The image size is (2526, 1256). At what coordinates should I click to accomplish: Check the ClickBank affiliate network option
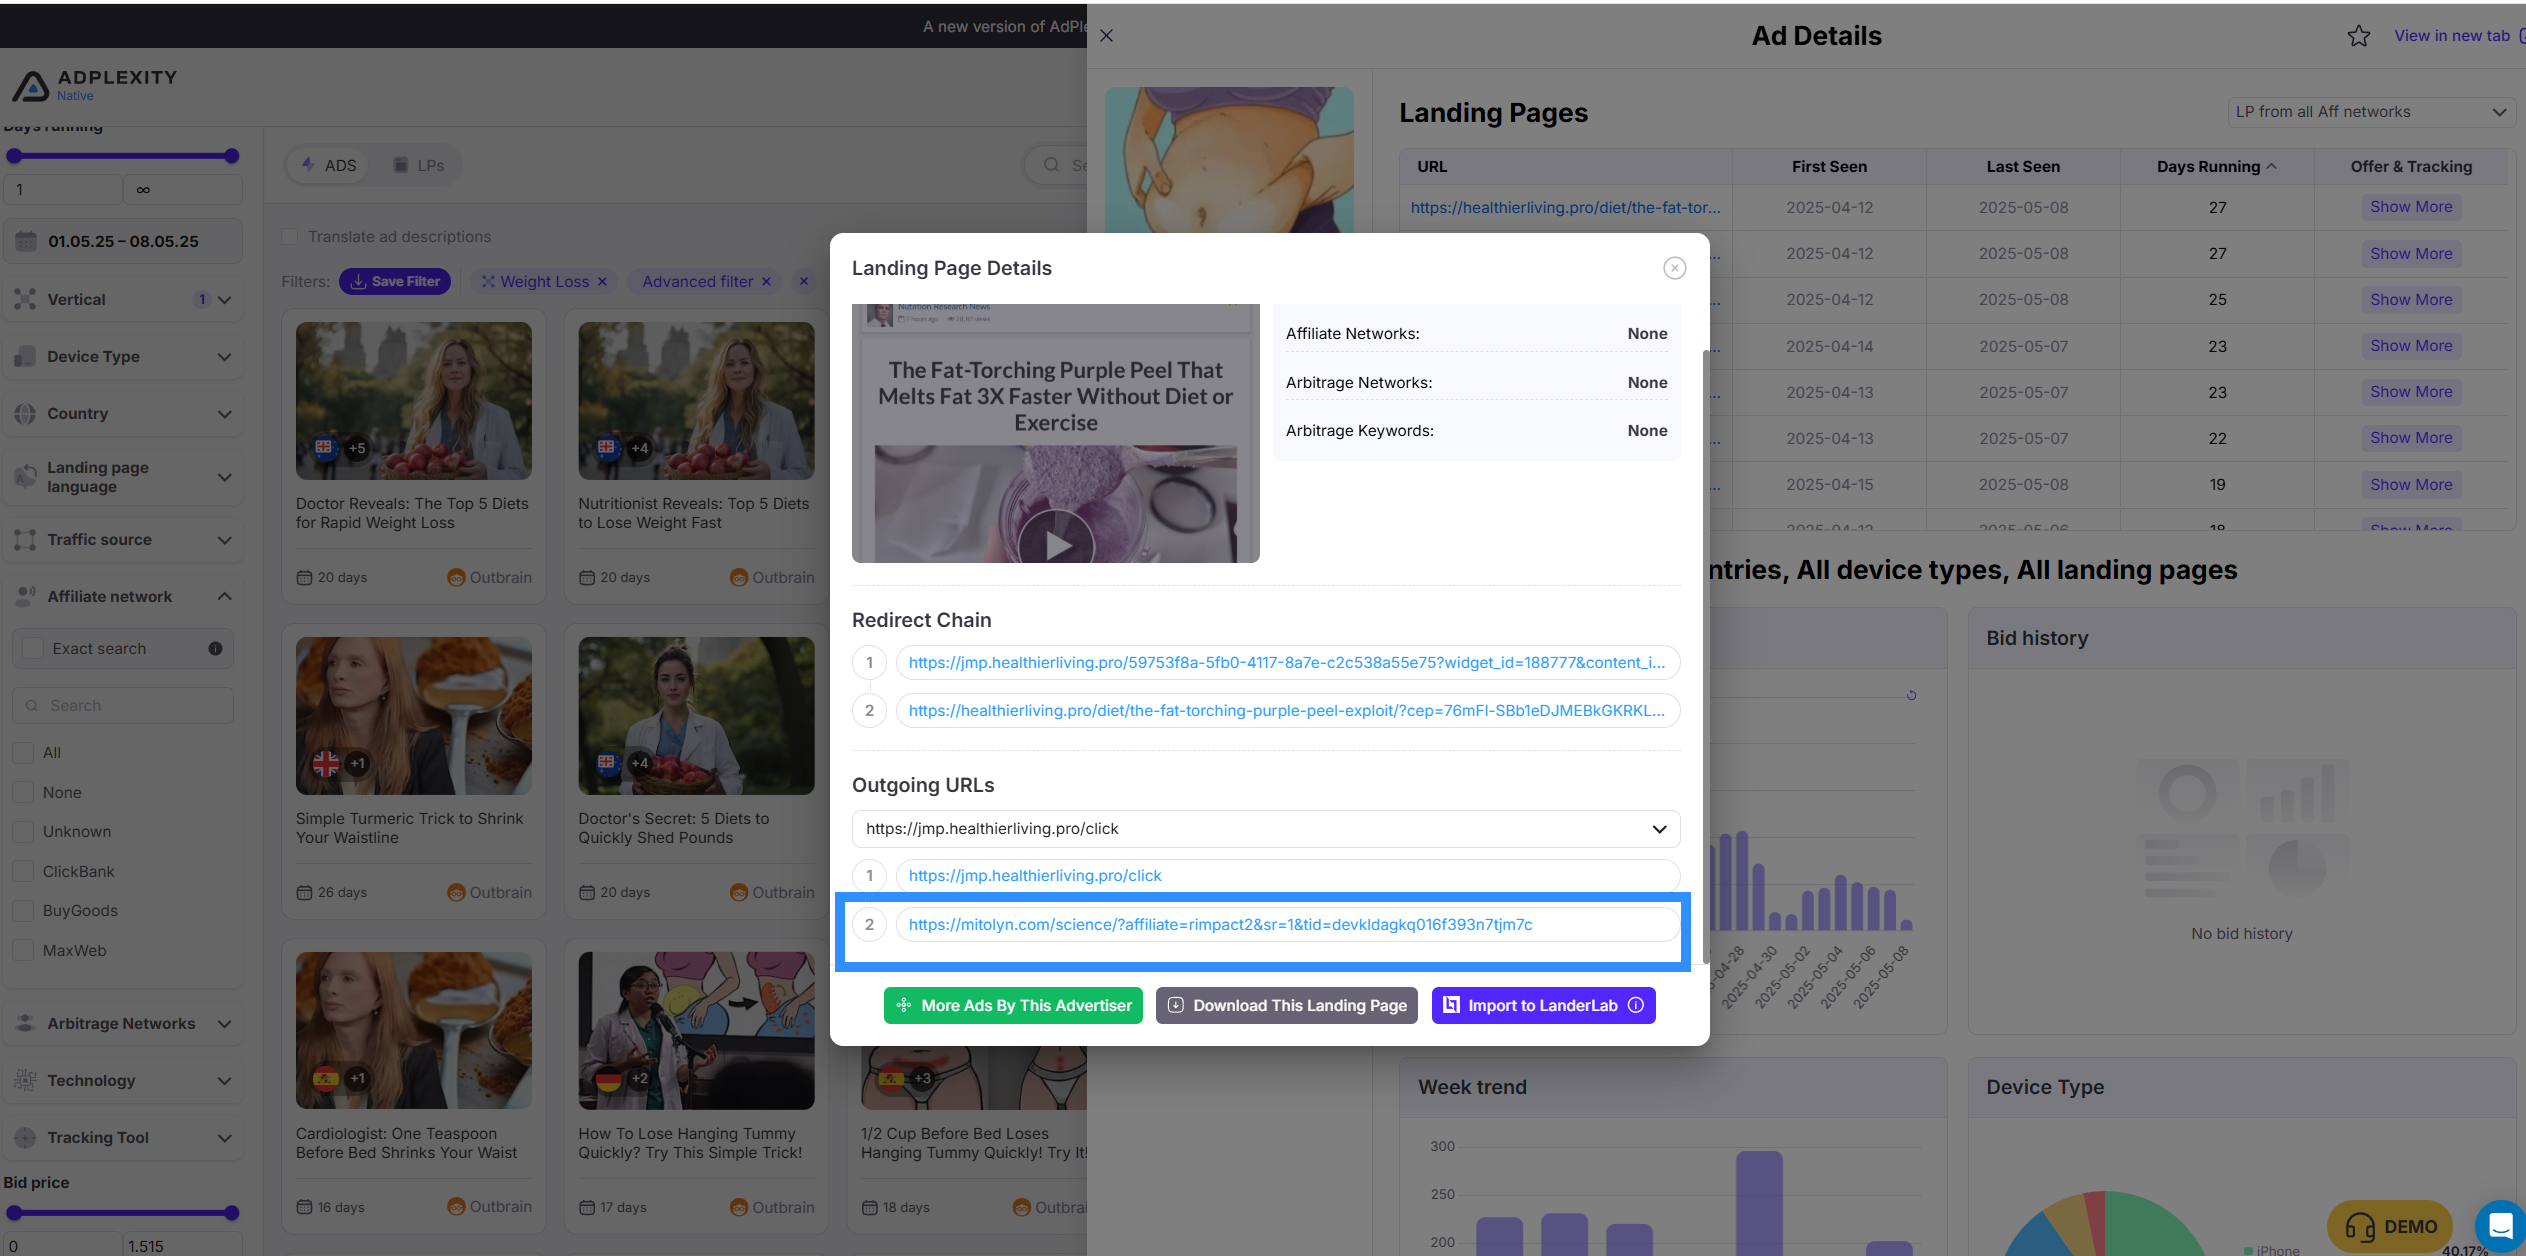click(23, 871)
